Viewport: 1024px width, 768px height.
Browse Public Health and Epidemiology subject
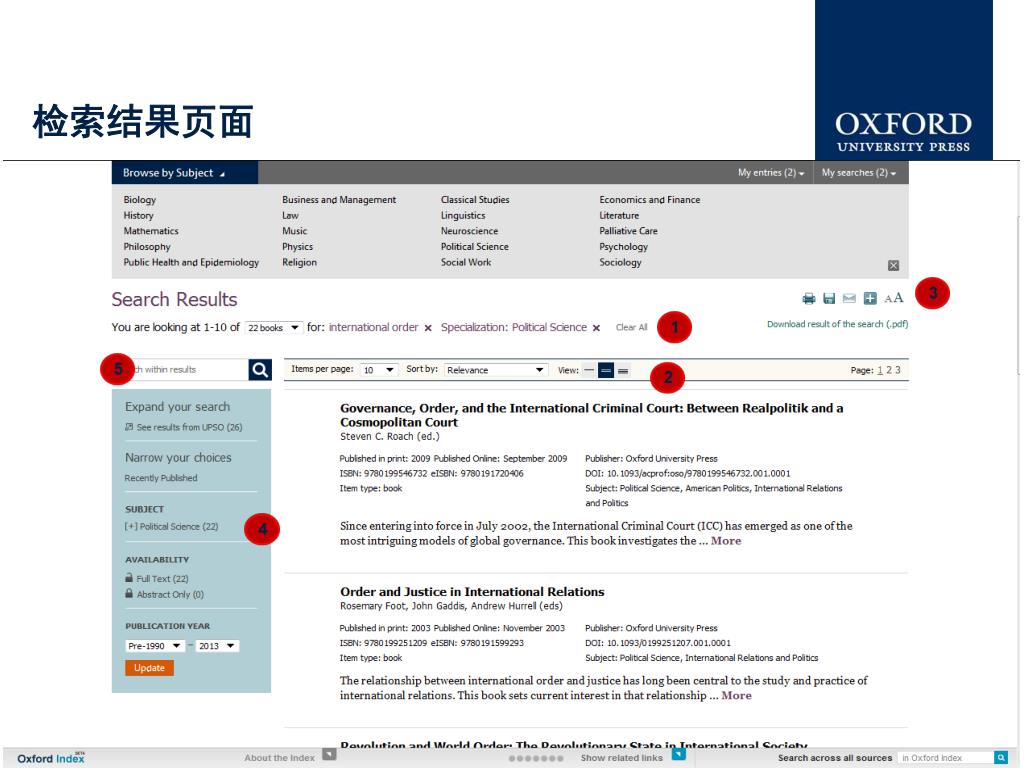(191, 263)
